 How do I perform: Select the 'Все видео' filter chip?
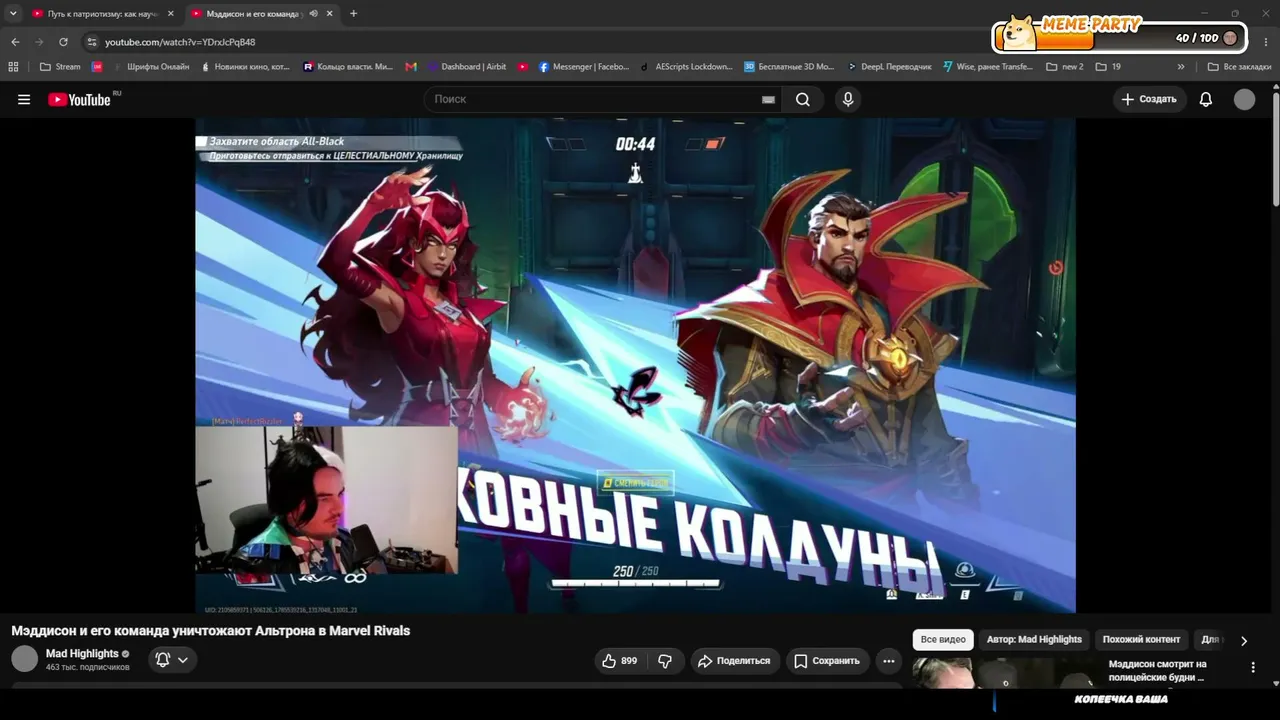[x=943, y=640]
